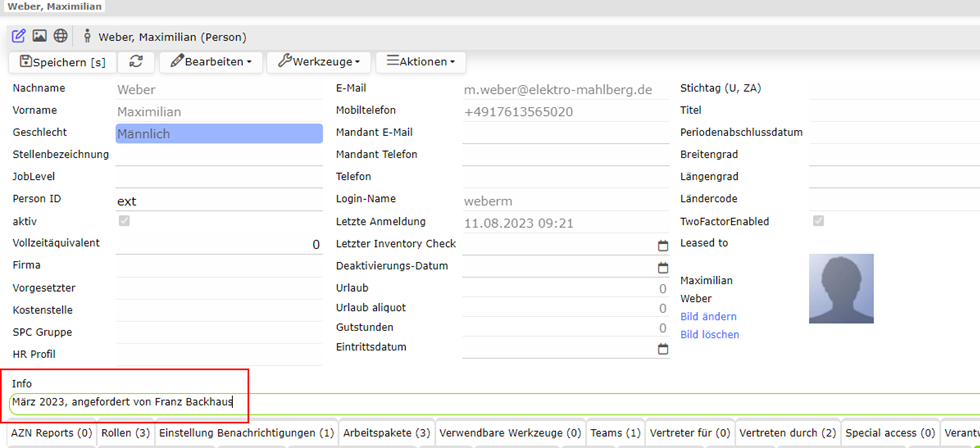This screenshot has height=448, width=980.
Task: Open calendar picker for Eintrittsdatum
Action: point(662,349)
